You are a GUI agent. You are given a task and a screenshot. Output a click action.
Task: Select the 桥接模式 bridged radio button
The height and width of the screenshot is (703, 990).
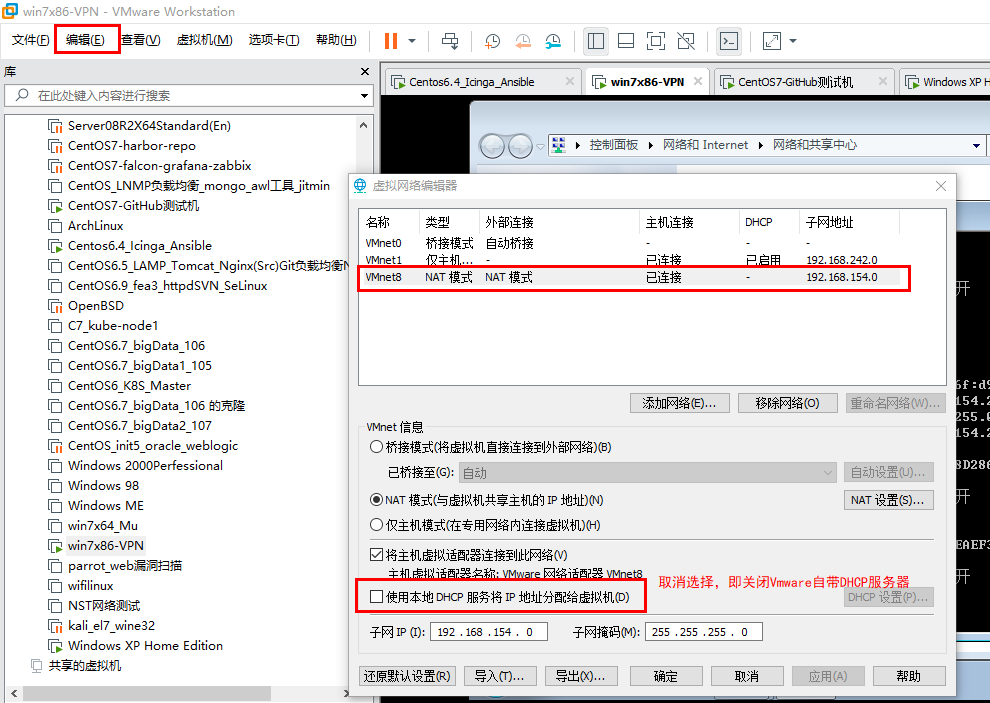(376, 447)
